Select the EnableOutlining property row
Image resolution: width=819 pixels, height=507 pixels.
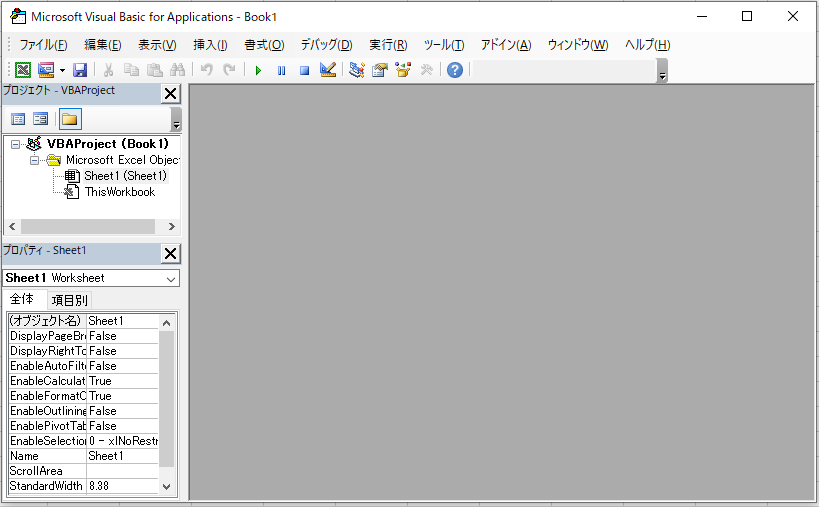[84, 411]
